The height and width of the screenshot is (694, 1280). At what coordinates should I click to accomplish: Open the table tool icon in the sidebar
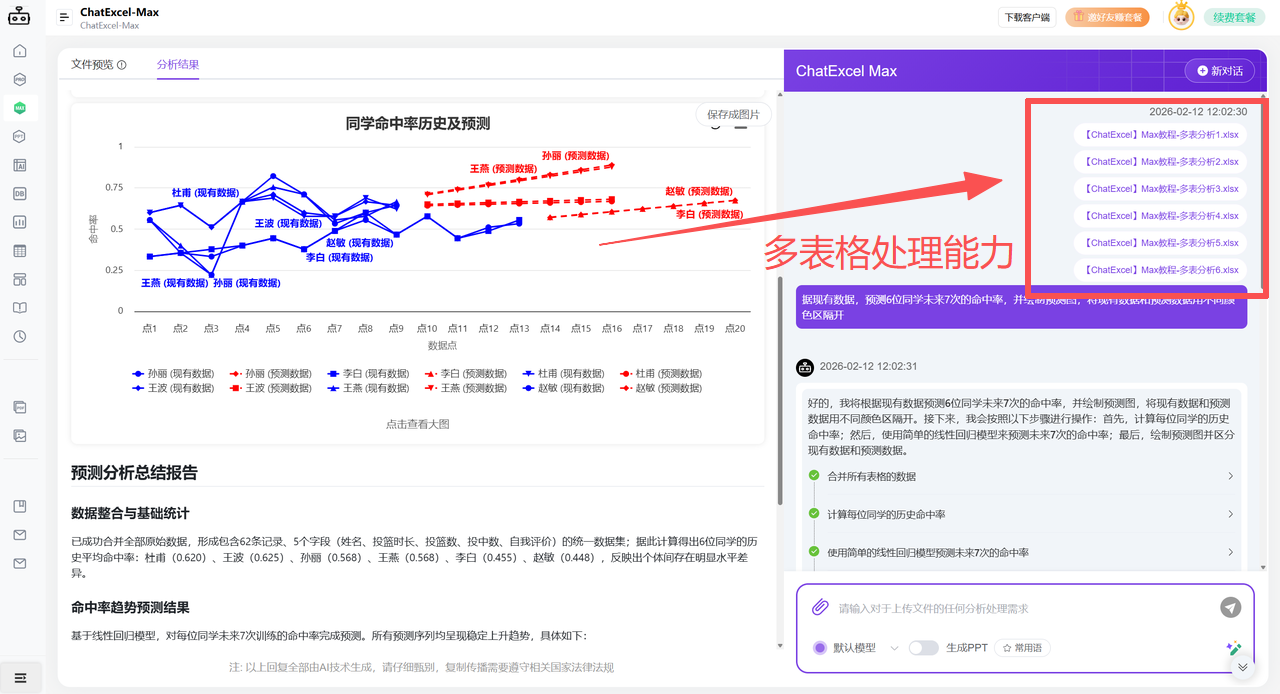coord(20,251)
